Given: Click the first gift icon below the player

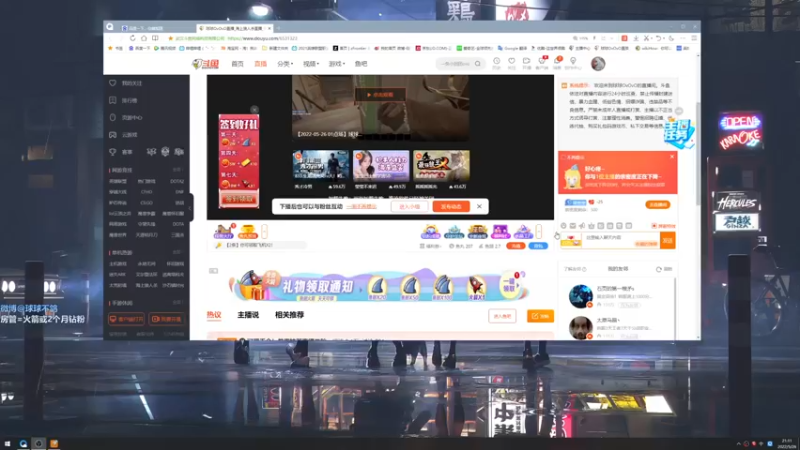Looking at the screenshot, I should pos(223,232).
